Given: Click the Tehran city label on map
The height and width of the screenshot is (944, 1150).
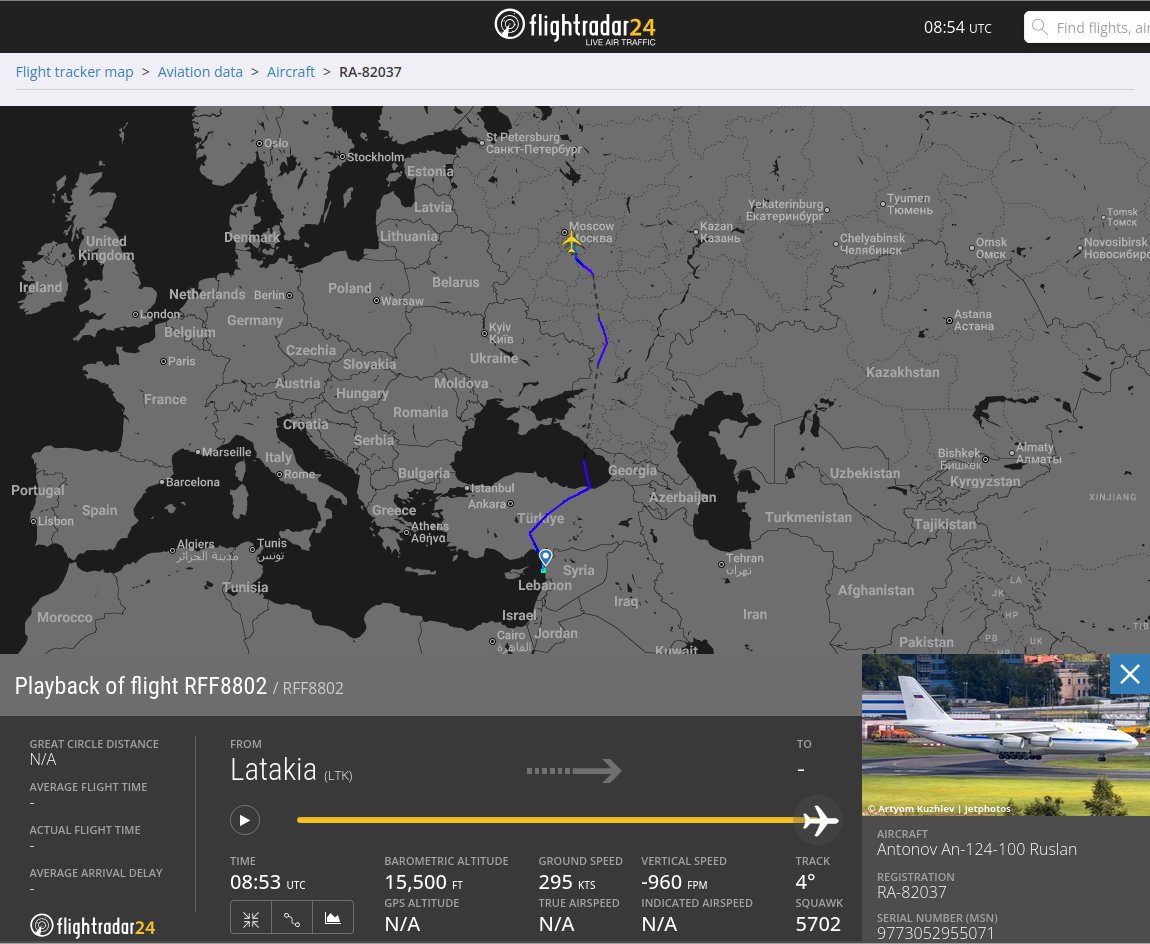Looking at the screenshot, I should click(744, 564).
